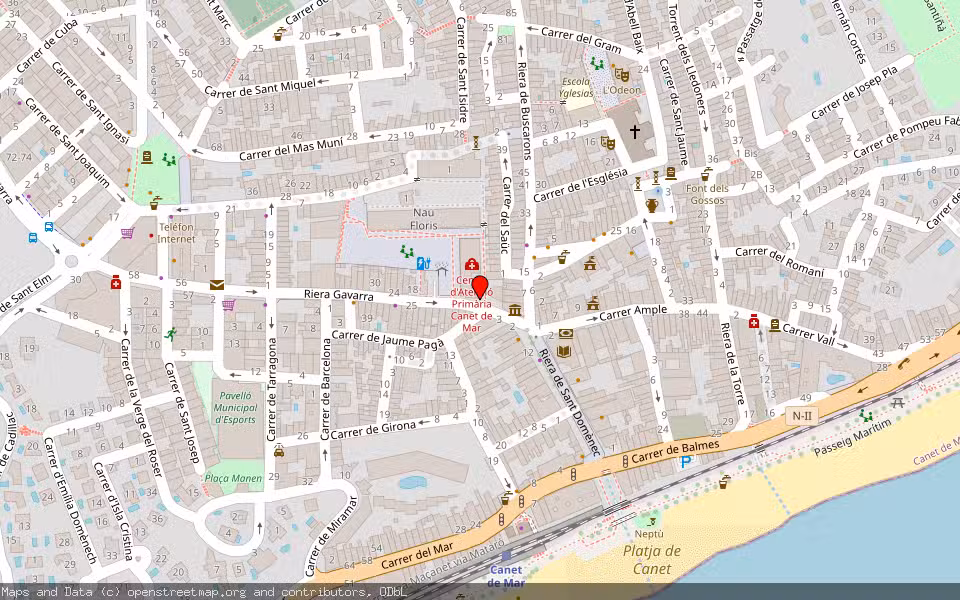
Task: Select the shopping cart icon near Telèfon Internet
Action: (x=127, y=233)
